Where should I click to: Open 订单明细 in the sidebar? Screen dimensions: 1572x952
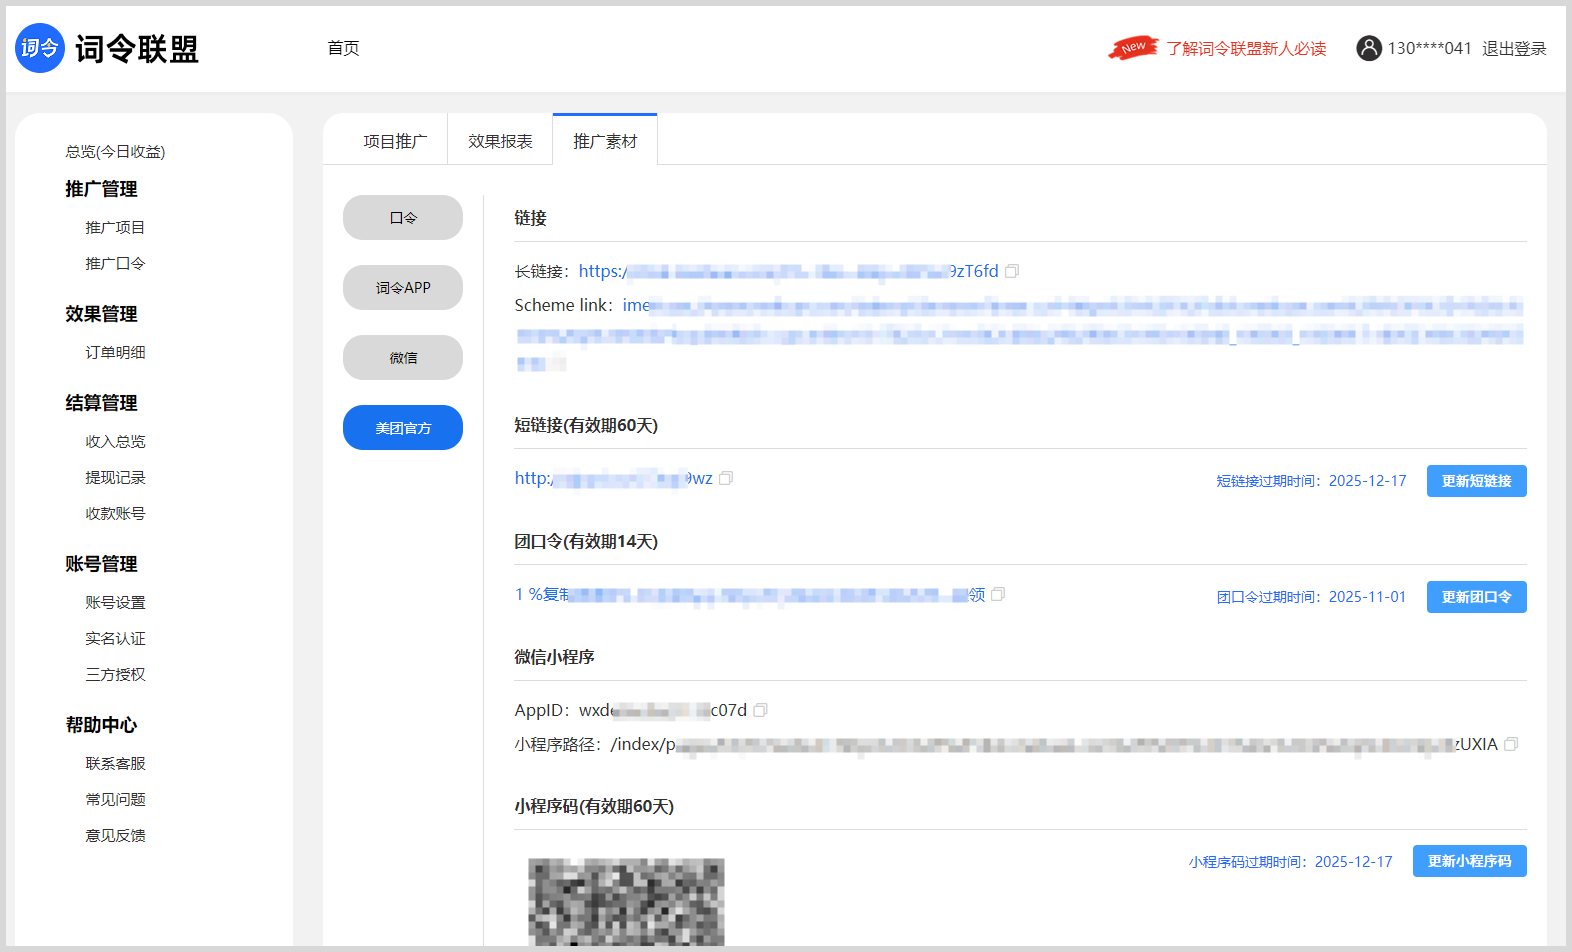pos(115,352)
